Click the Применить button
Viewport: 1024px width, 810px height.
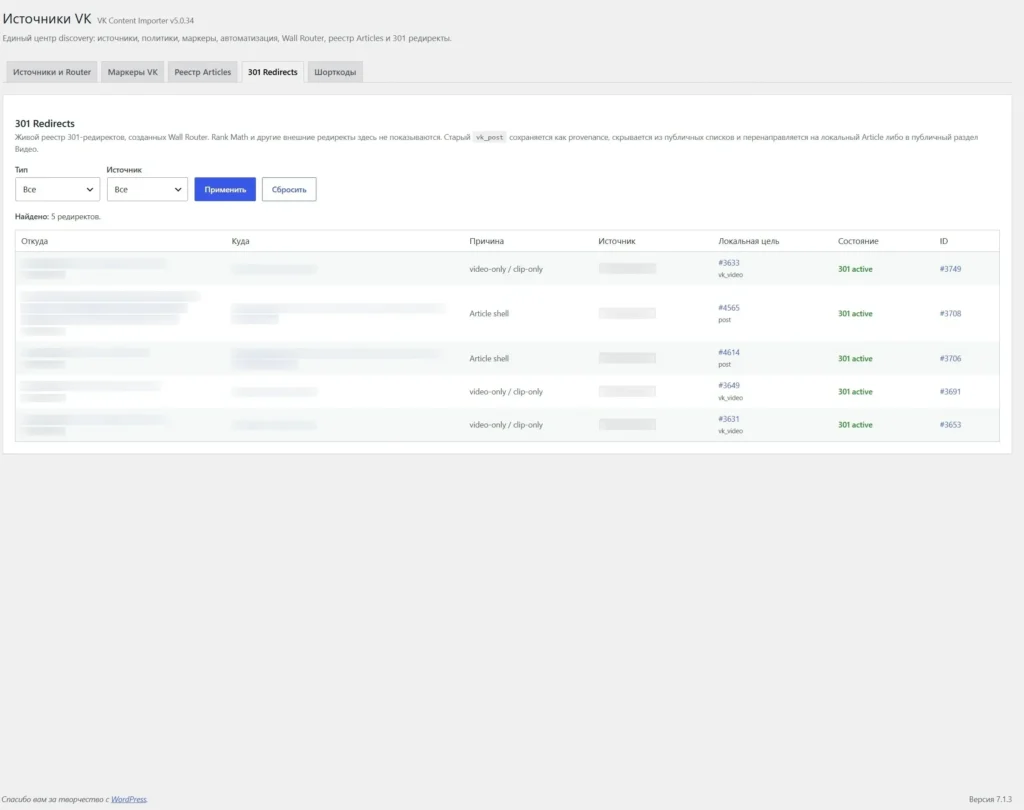pos(225,189)
